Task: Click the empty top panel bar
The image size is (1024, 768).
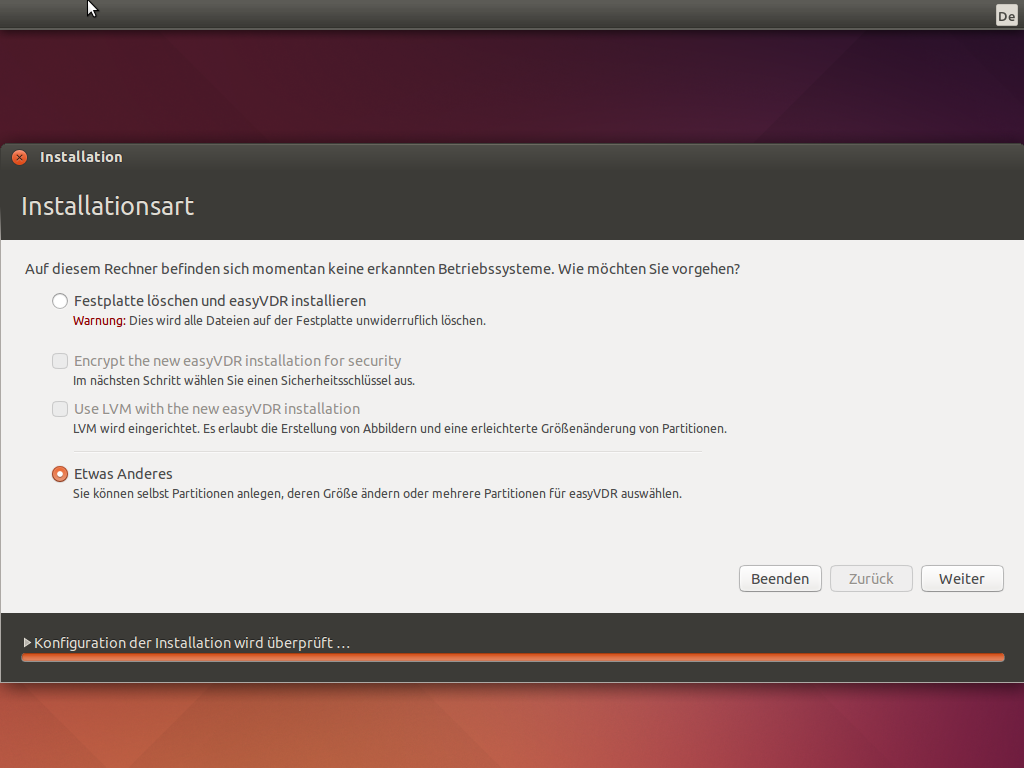Action: (x=500, y=14)
